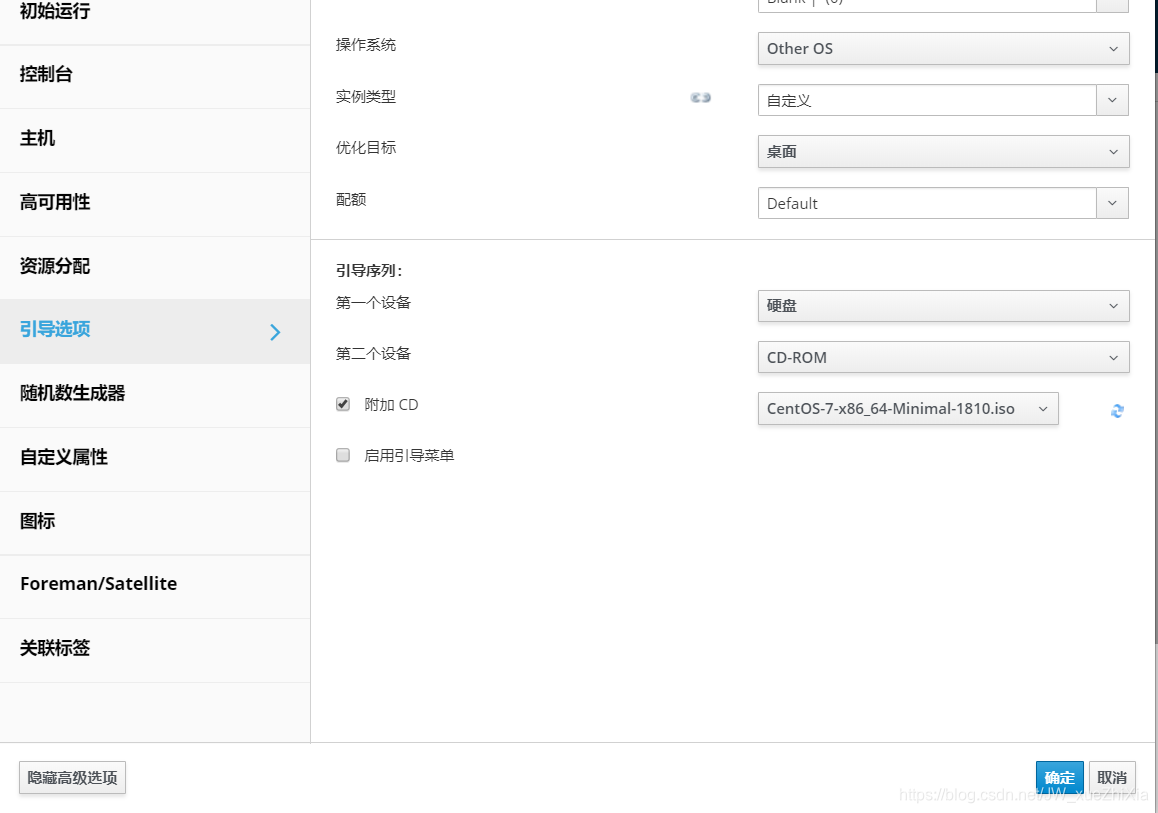Open the 第二个设备 CD-ROM dropdown

[943, 357]
